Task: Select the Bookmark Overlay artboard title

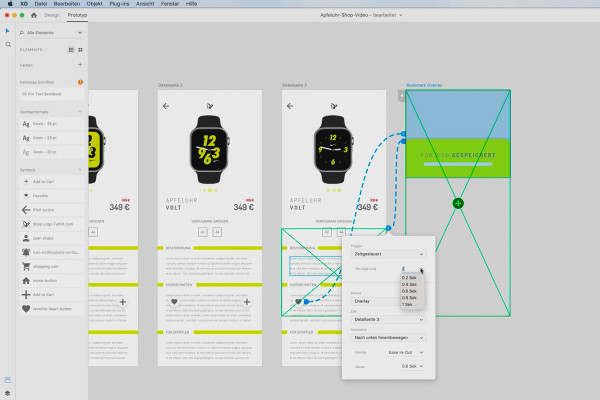Action: click(424, 85)
